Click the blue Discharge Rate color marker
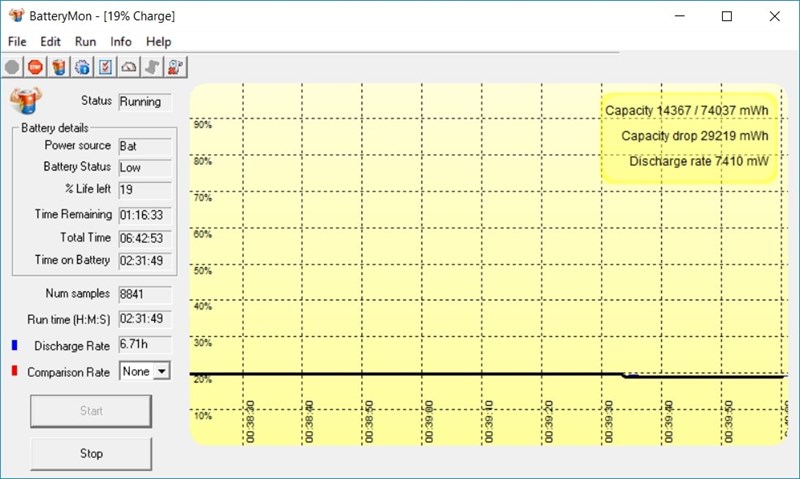800x479 pixels. click(x=14, y=345)
